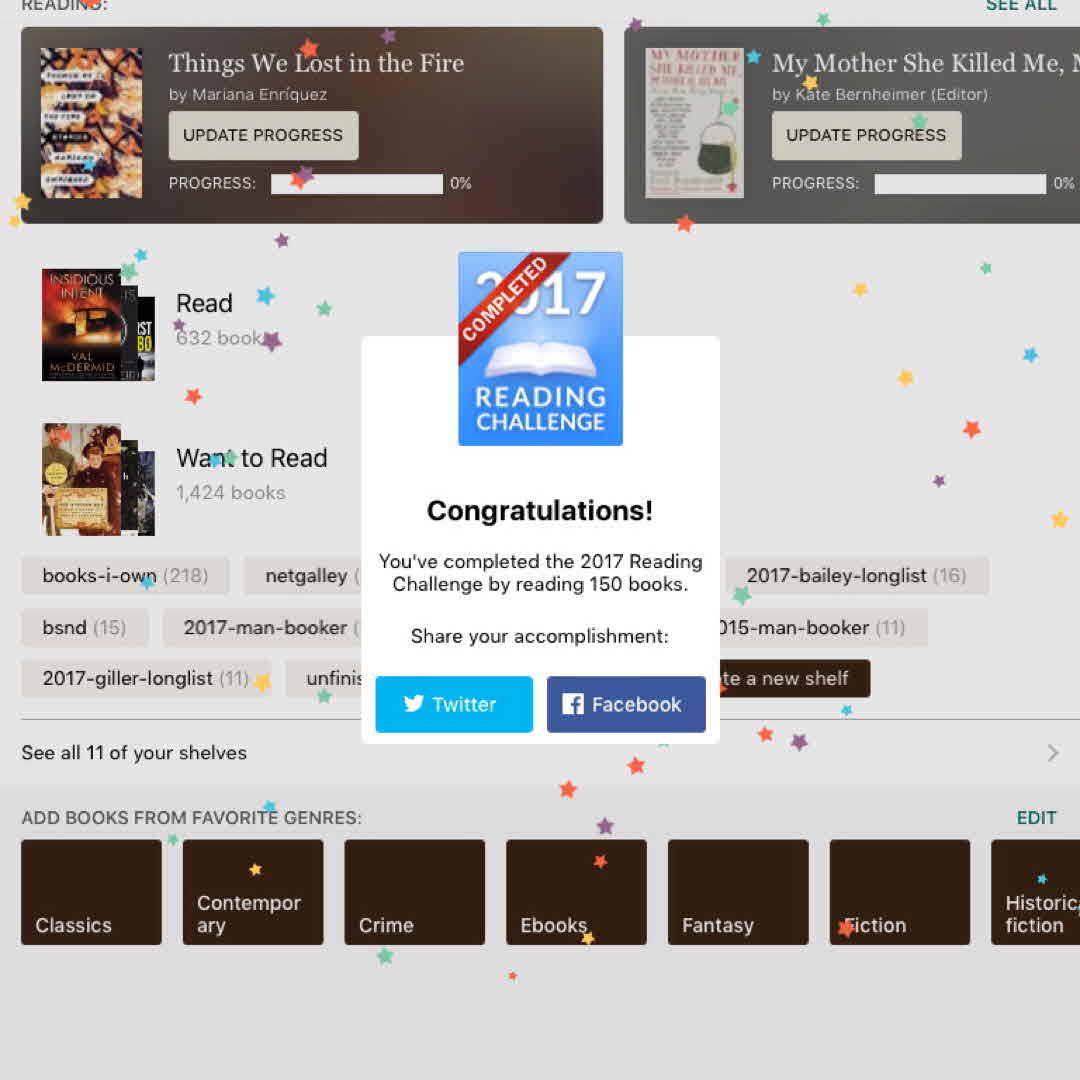Expand See all 11 of your shelves chevron
The width and height of the screenshot is (1080, 1080).
coord(1052,753)
